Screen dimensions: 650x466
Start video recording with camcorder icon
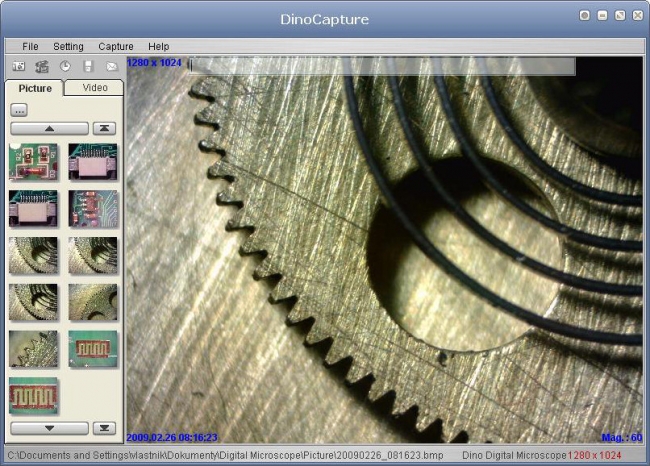point(42,67)
